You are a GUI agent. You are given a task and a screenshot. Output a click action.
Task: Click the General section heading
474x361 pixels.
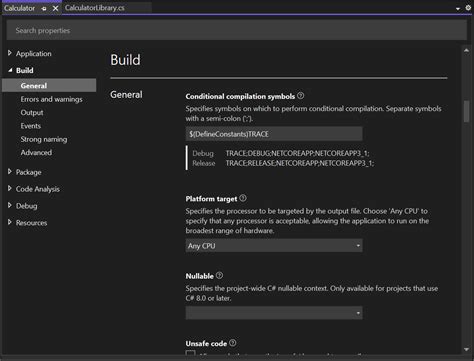126,95
